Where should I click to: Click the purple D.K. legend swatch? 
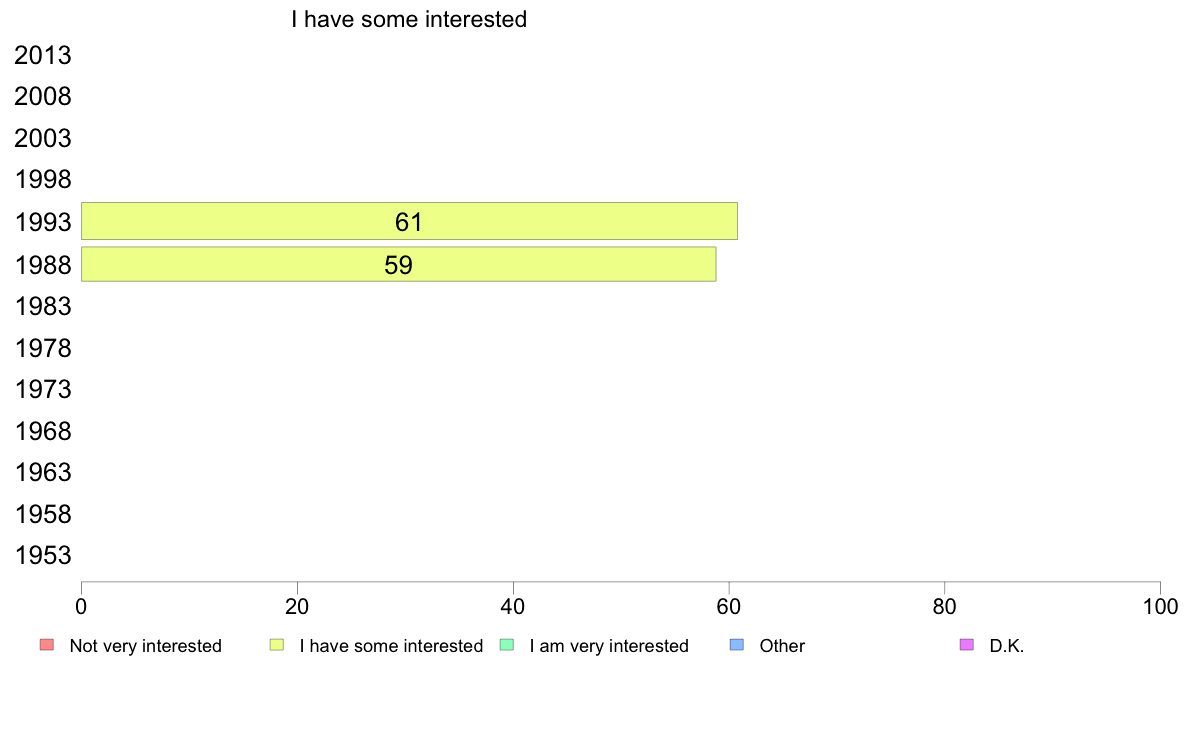967,645
